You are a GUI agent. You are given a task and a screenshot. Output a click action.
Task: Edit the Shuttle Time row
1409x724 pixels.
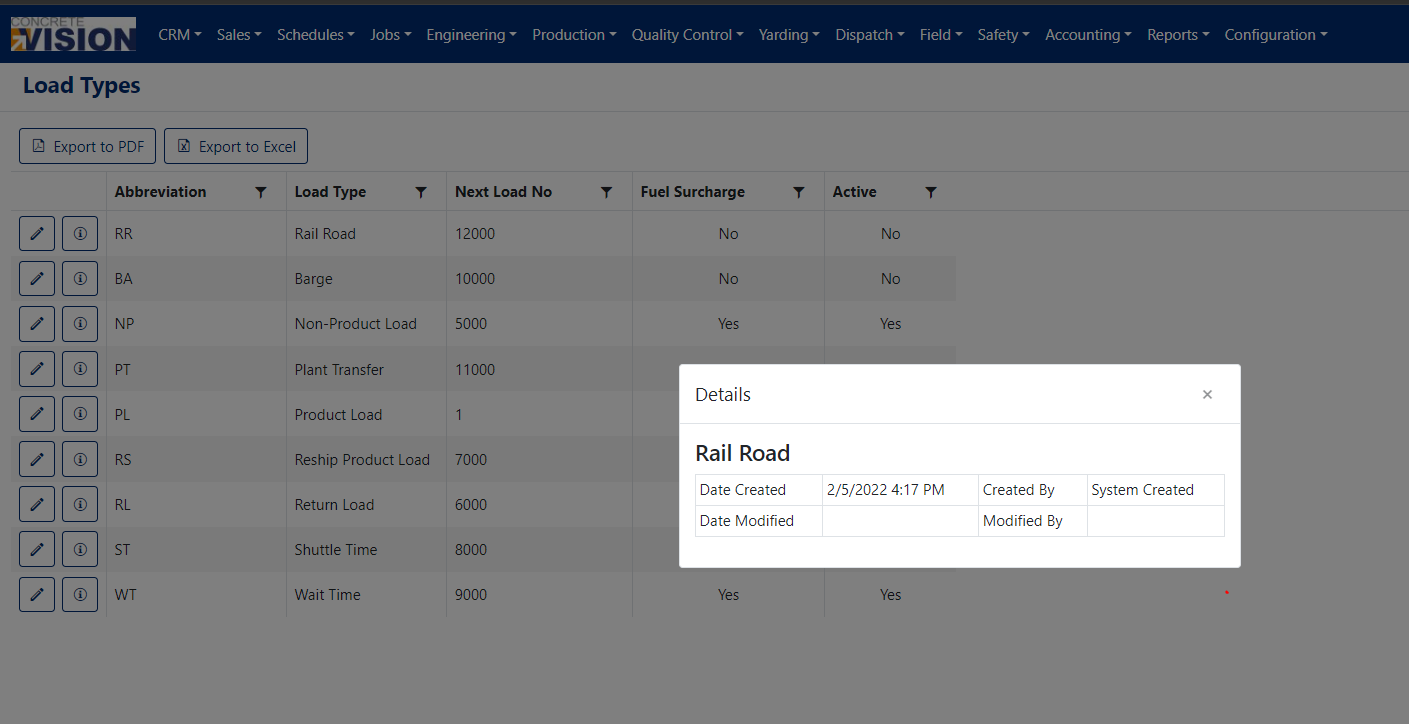(x=37, y=549)
